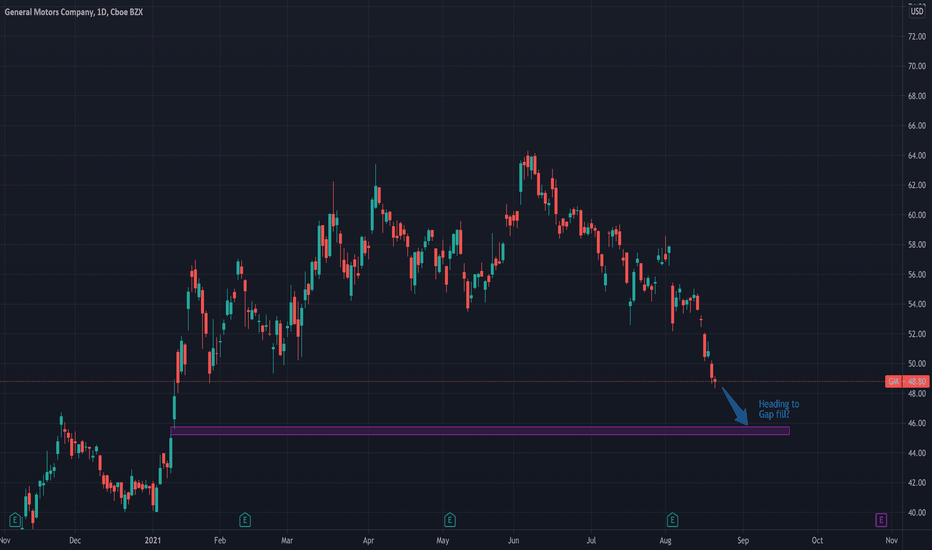This screenshot has width=932, height=550.
Task: Open the February earnings E marker
Action: pyautogui.click(x=245, y=520)
